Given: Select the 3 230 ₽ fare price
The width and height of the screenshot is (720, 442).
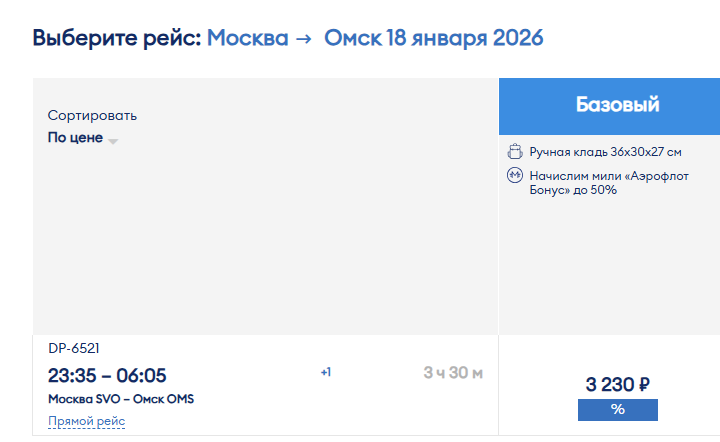Looking at the screenshot, I should (618, 384).
